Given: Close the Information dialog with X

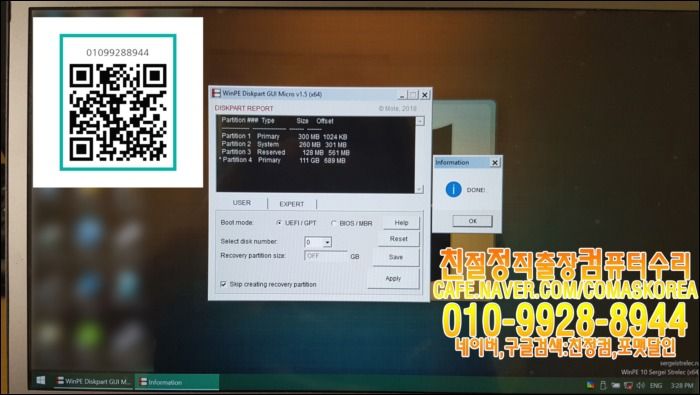Looking at the screenshot, I should click(495, 163).
